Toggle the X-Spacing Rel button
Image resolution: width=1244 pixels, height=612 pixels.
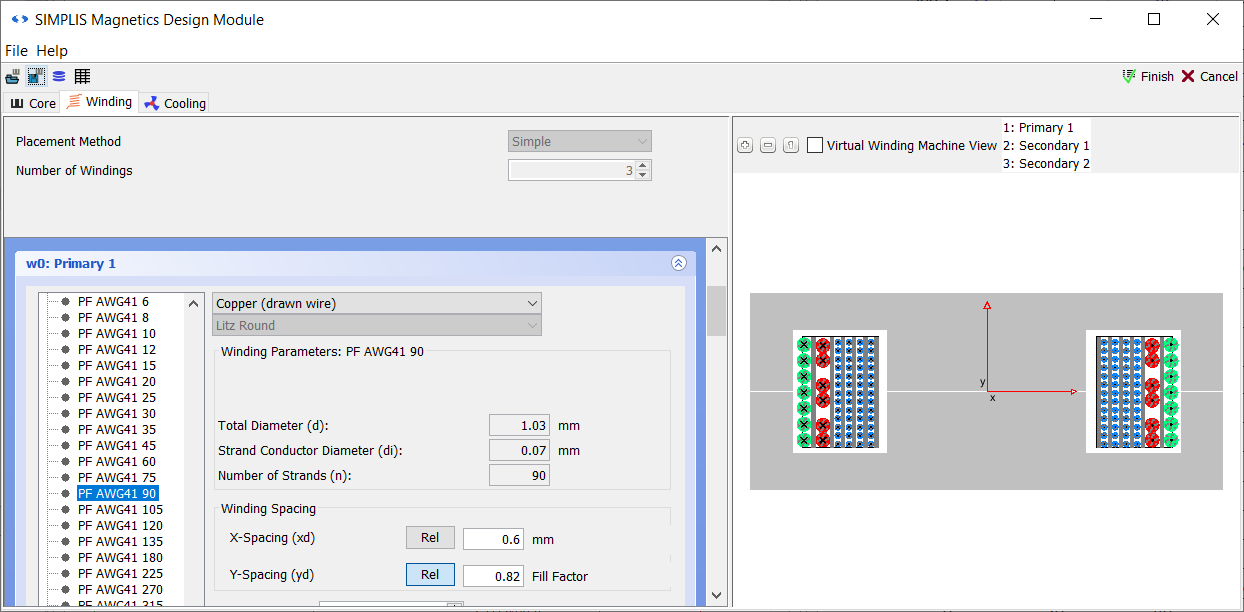pos(430,538)
